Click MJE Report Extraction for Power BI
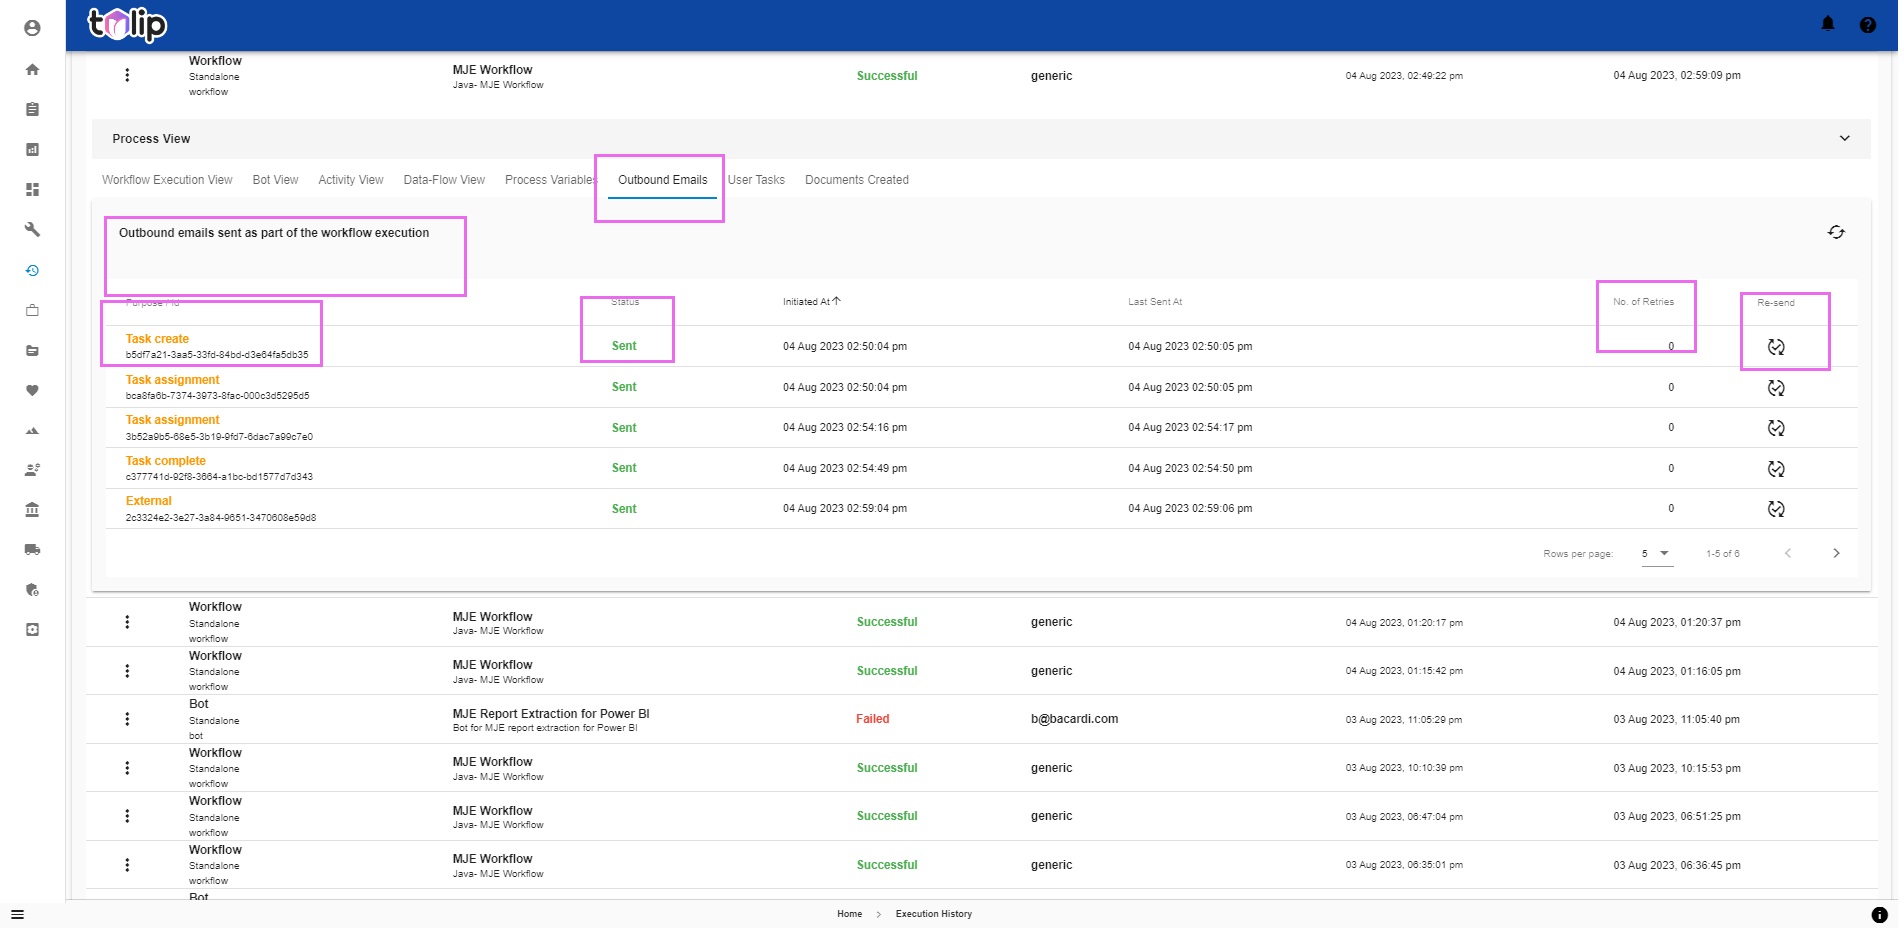1904x930 pixels. (x=551, y=714)
